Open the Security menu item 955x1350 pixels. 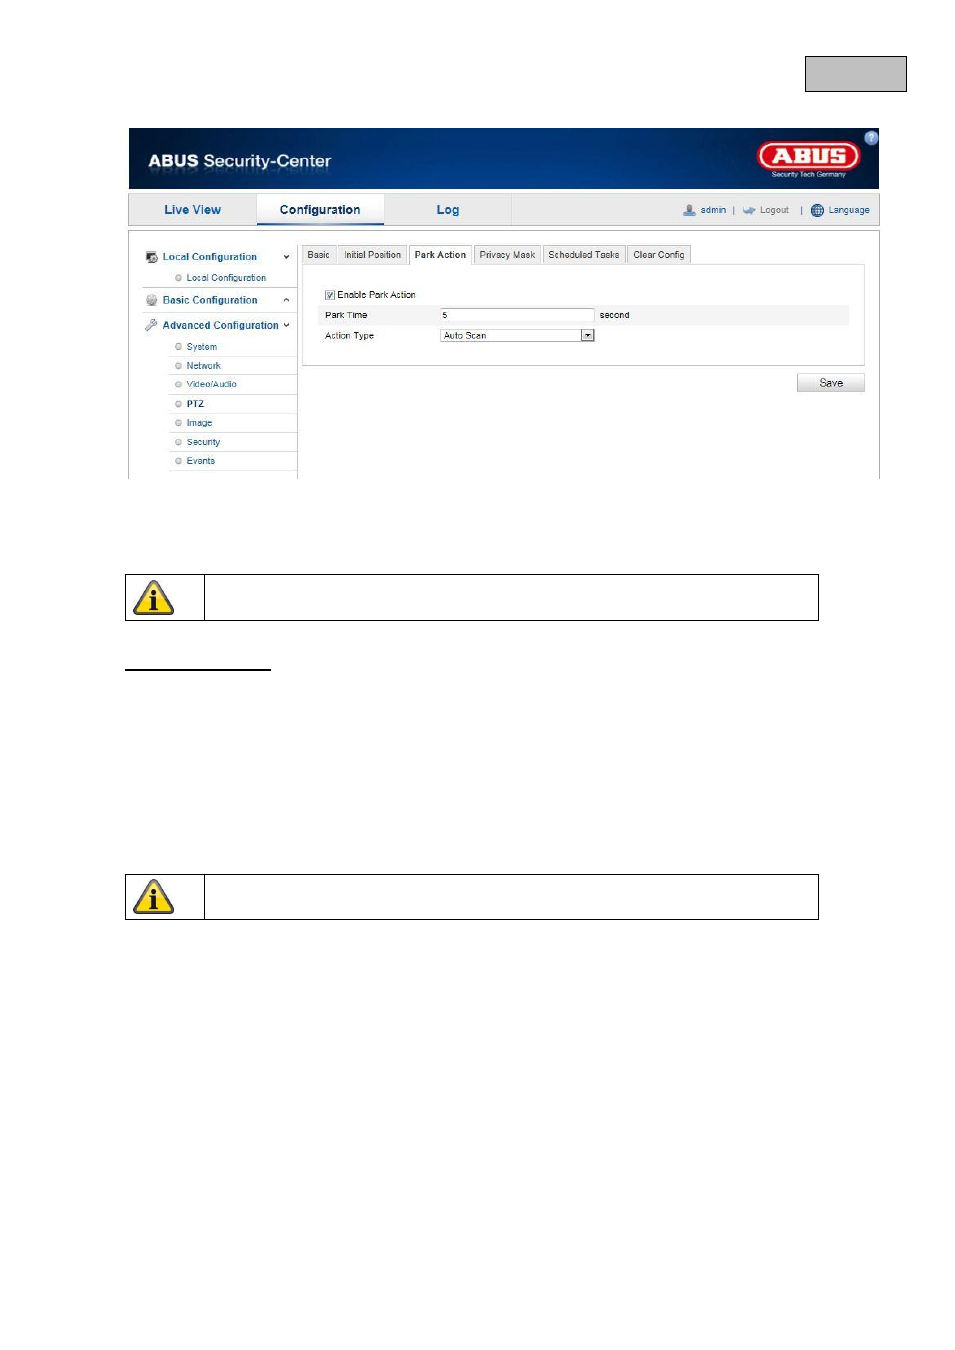(204, 442)
